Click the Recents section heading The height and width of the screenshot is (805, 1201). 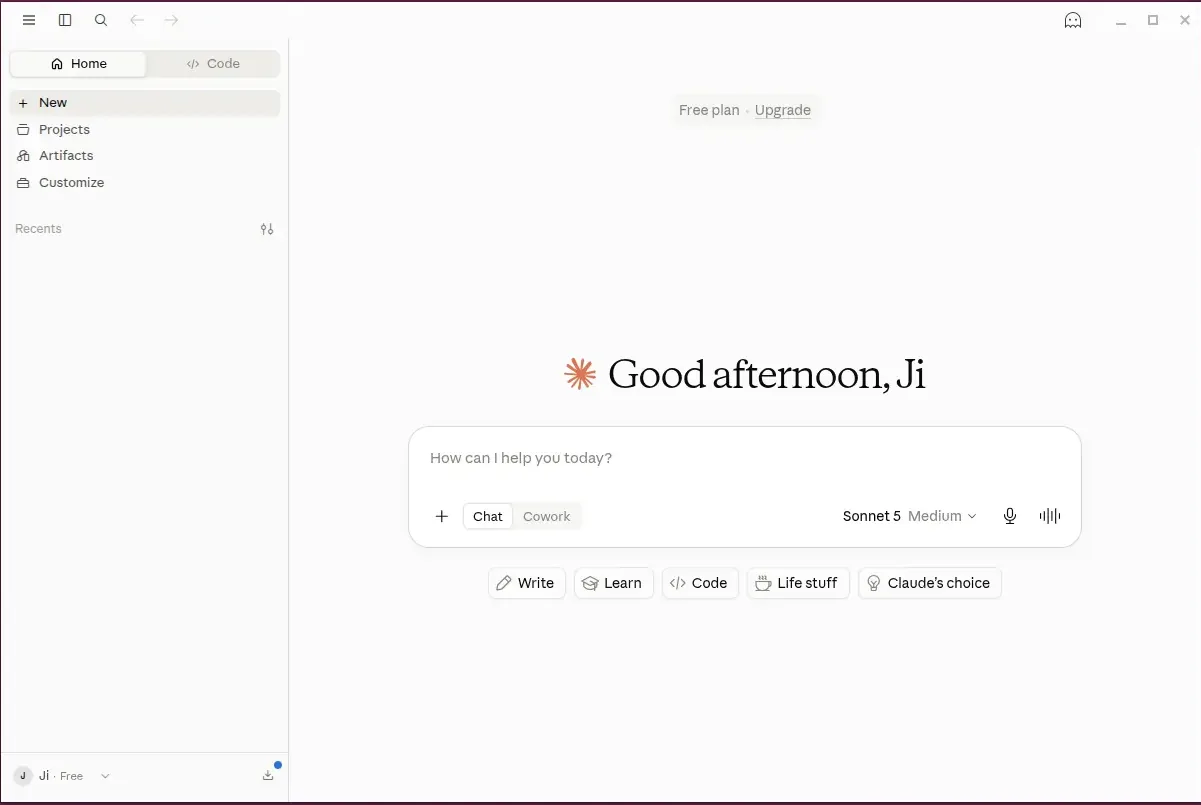(x=38, y=229)
